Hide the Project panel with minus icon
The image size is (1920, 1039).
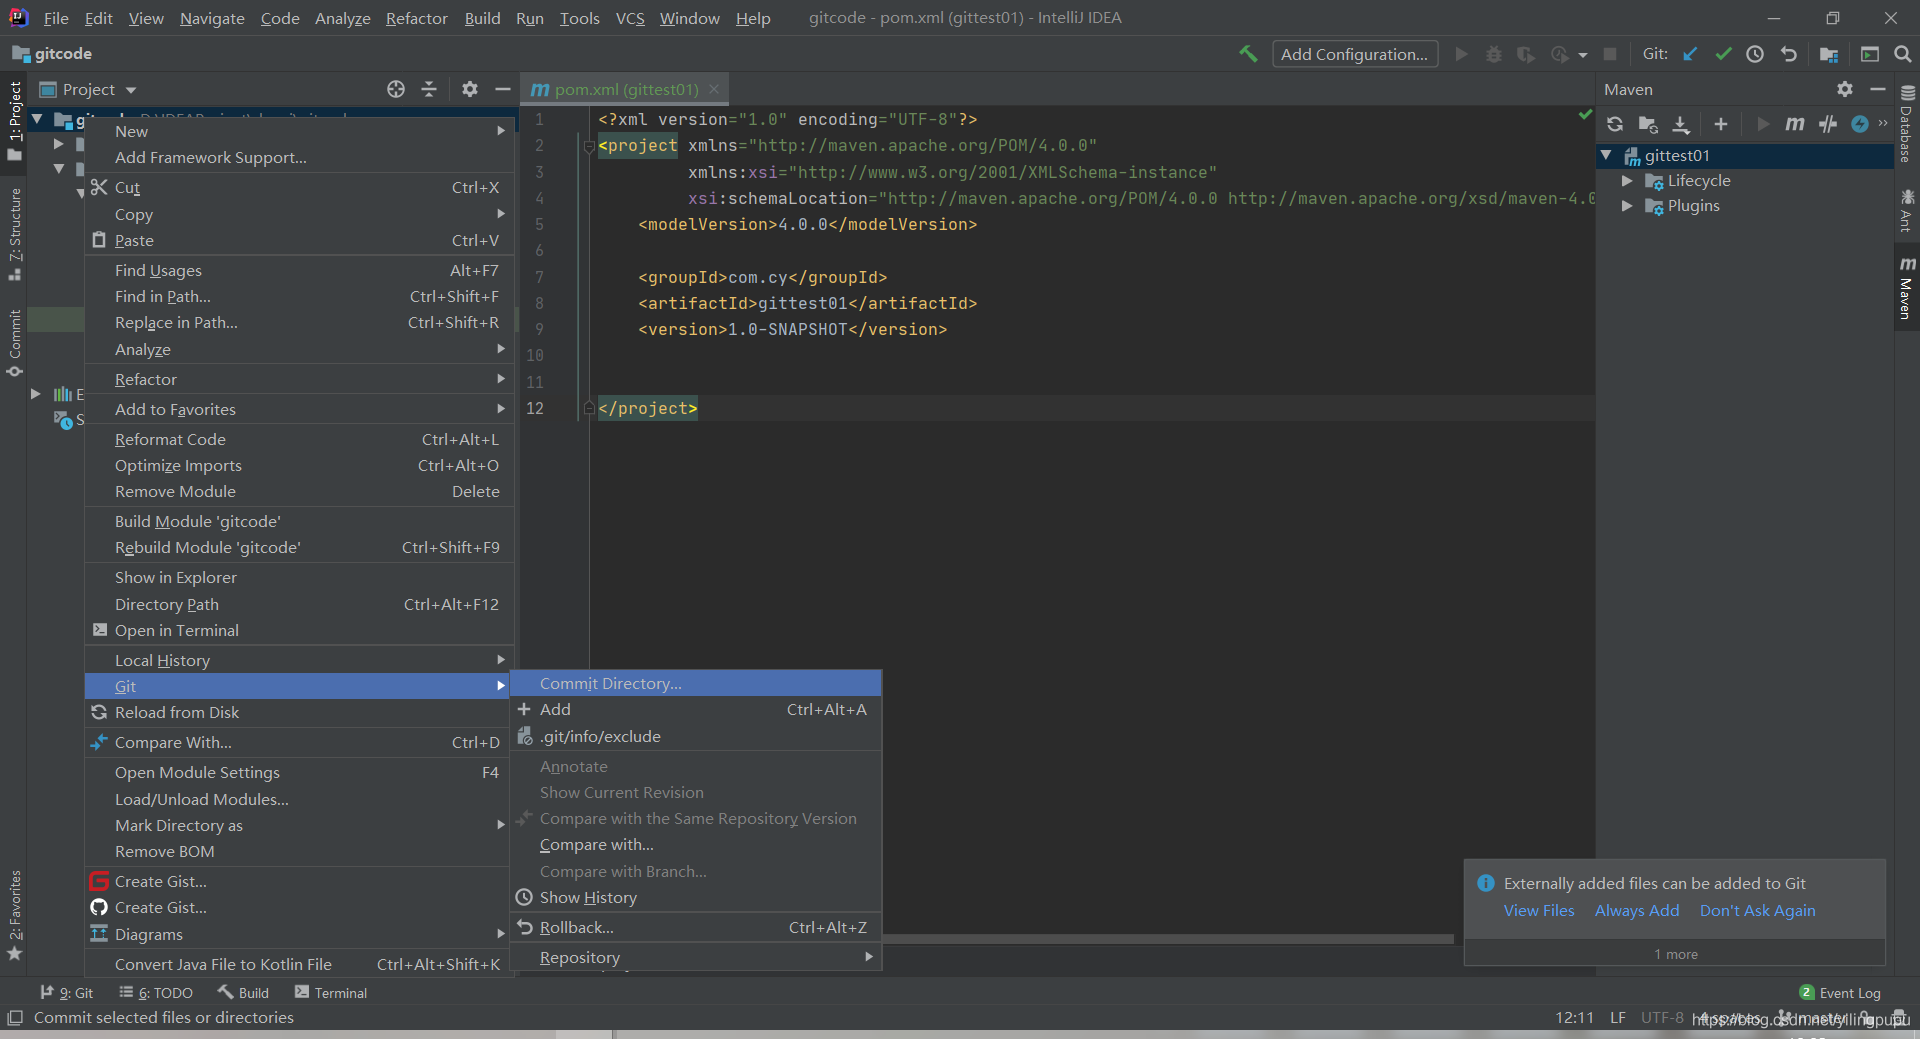pos(502,89)
